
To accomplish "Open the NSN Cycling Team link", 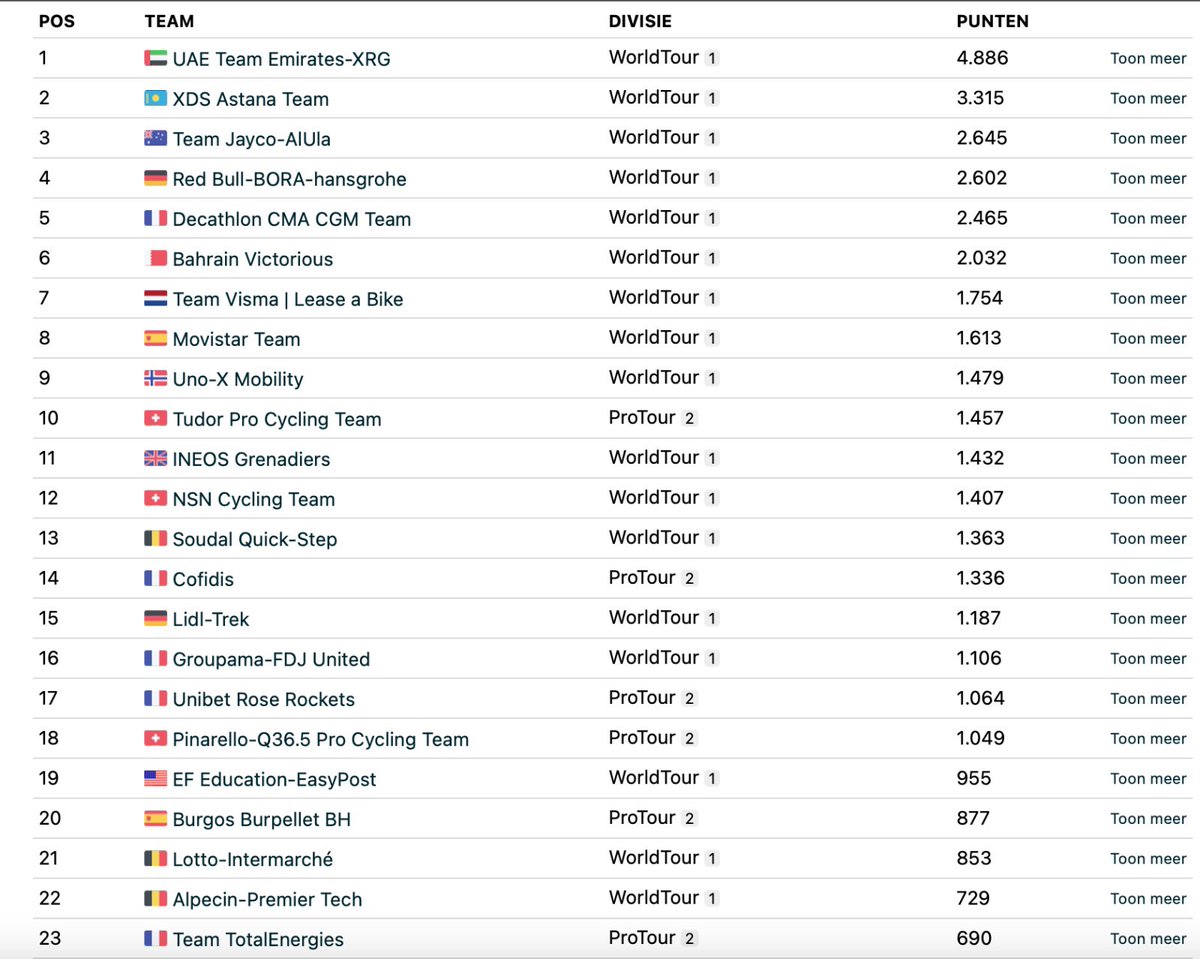I will click(253, 499).
